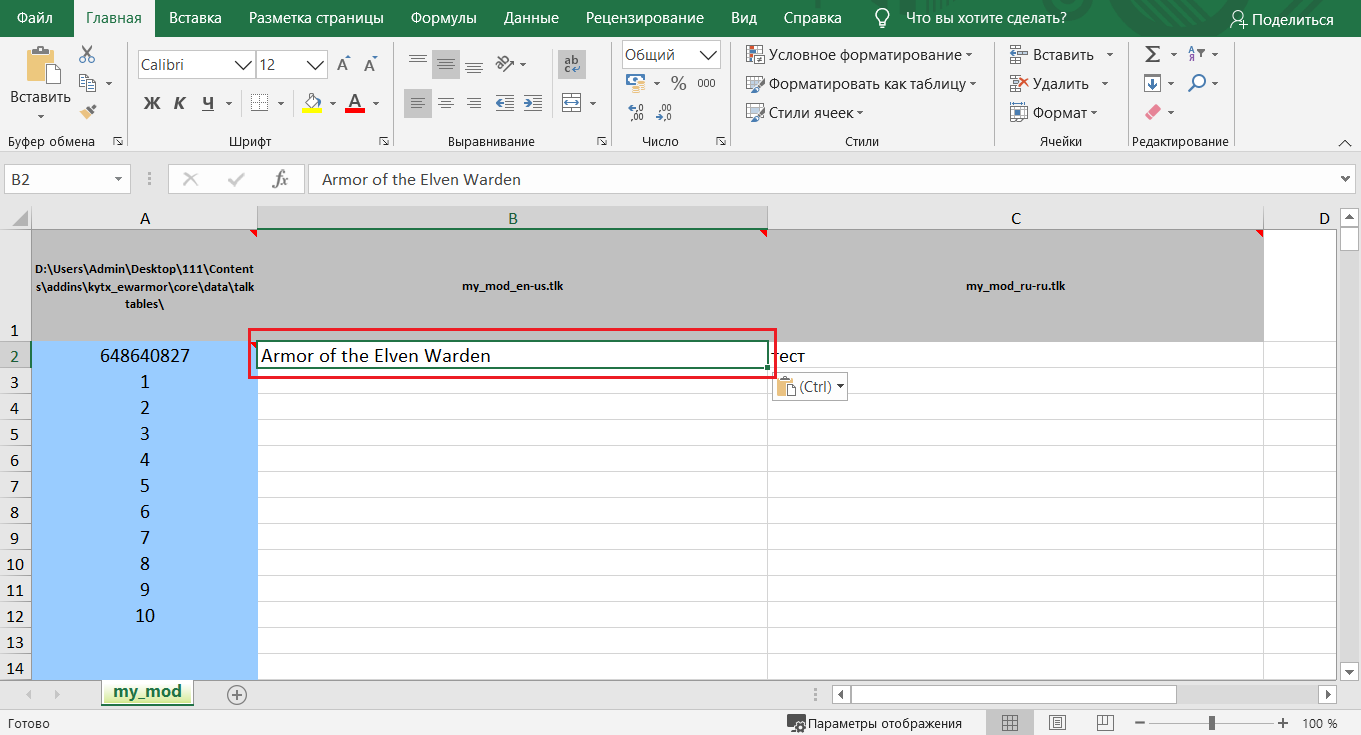Add a new sheet with the plus icon
This screenshot has height=735, width=1361.
237,693
